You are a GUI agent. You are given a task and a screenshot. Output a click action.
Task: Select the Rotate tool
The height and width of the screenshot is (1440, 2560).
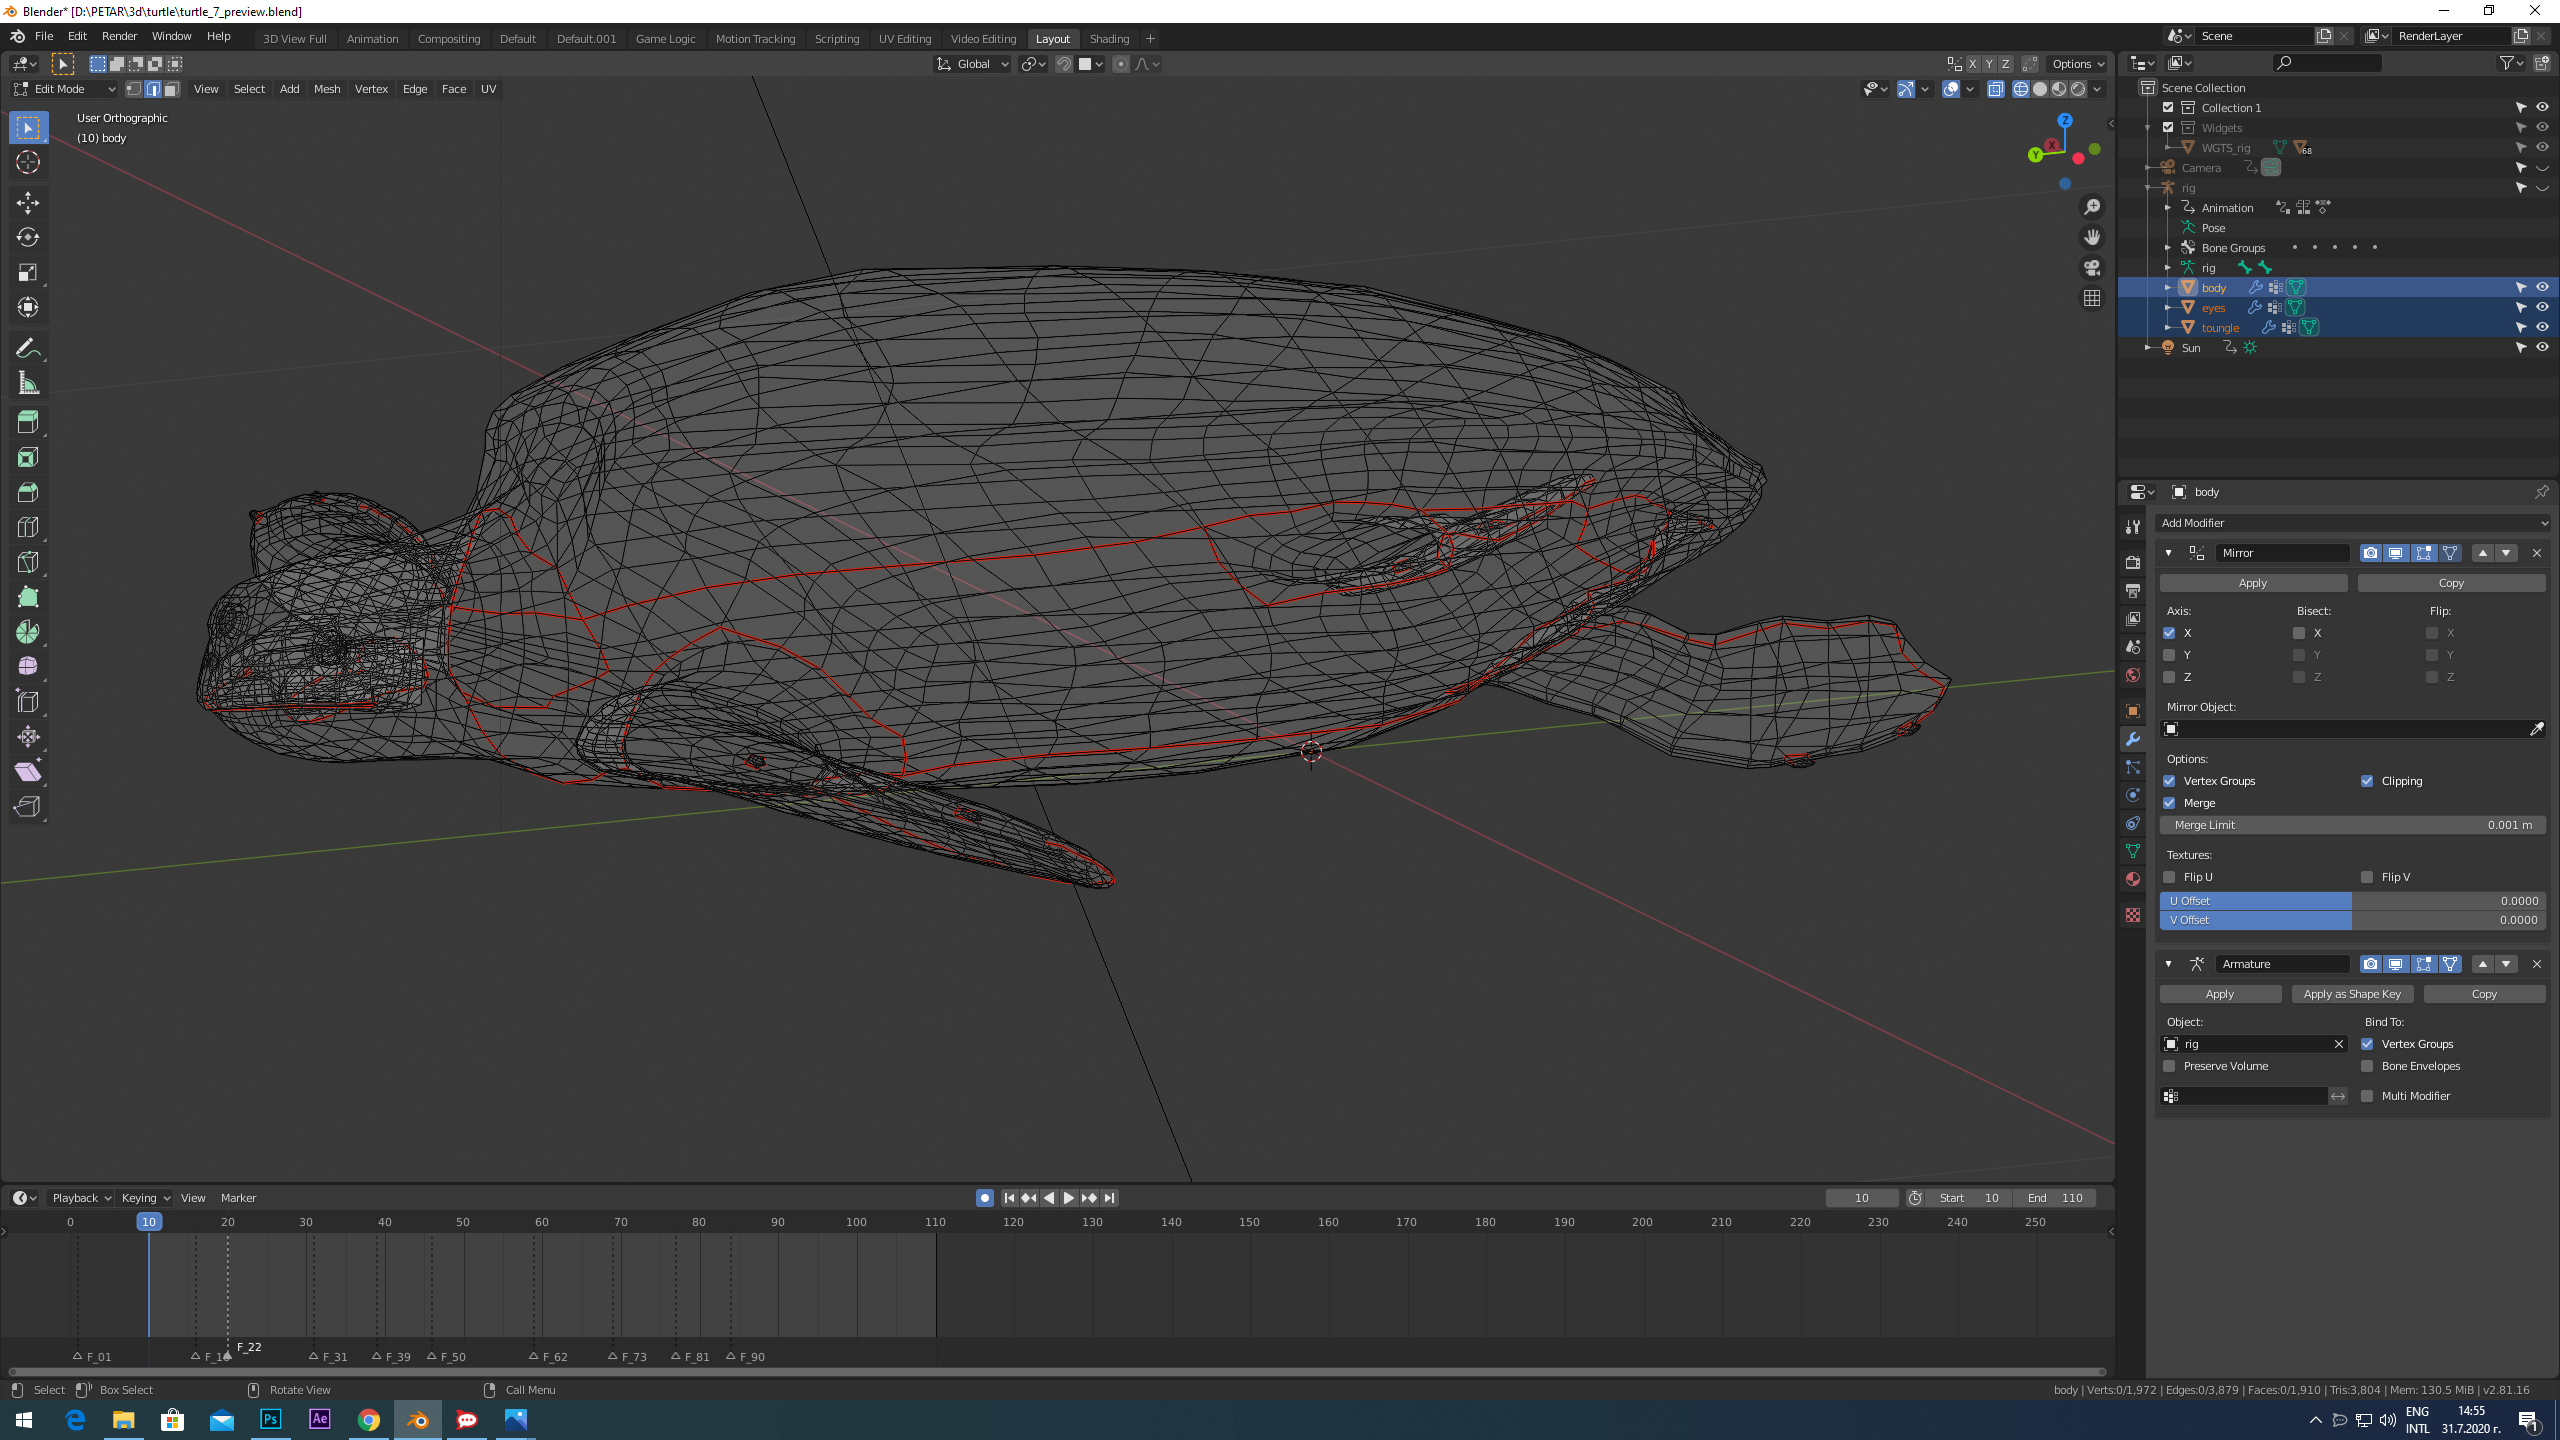coord(28,238)
